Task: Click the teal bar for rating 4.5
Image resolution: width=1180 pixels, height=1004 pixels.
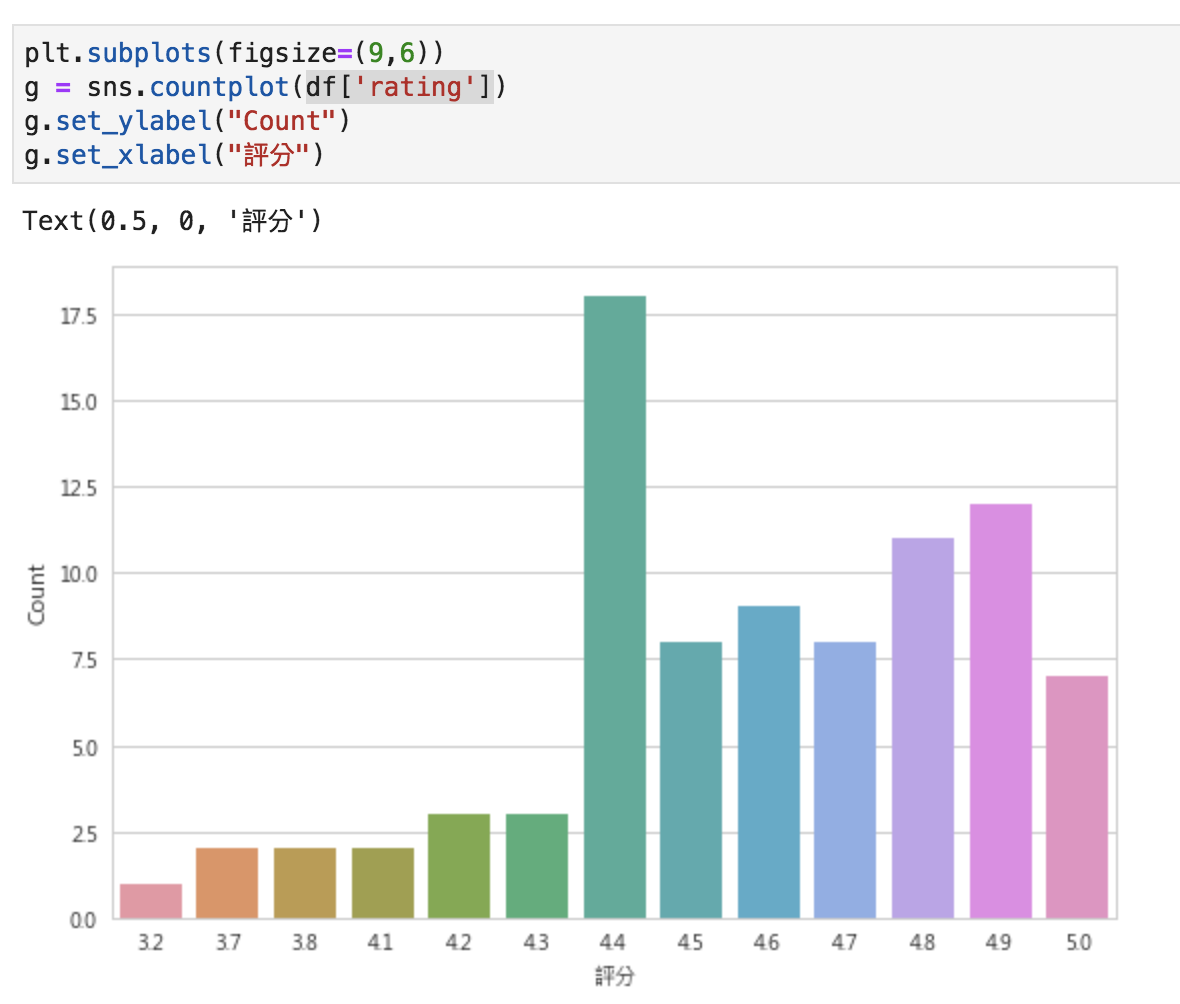Action: coord(691,780)
